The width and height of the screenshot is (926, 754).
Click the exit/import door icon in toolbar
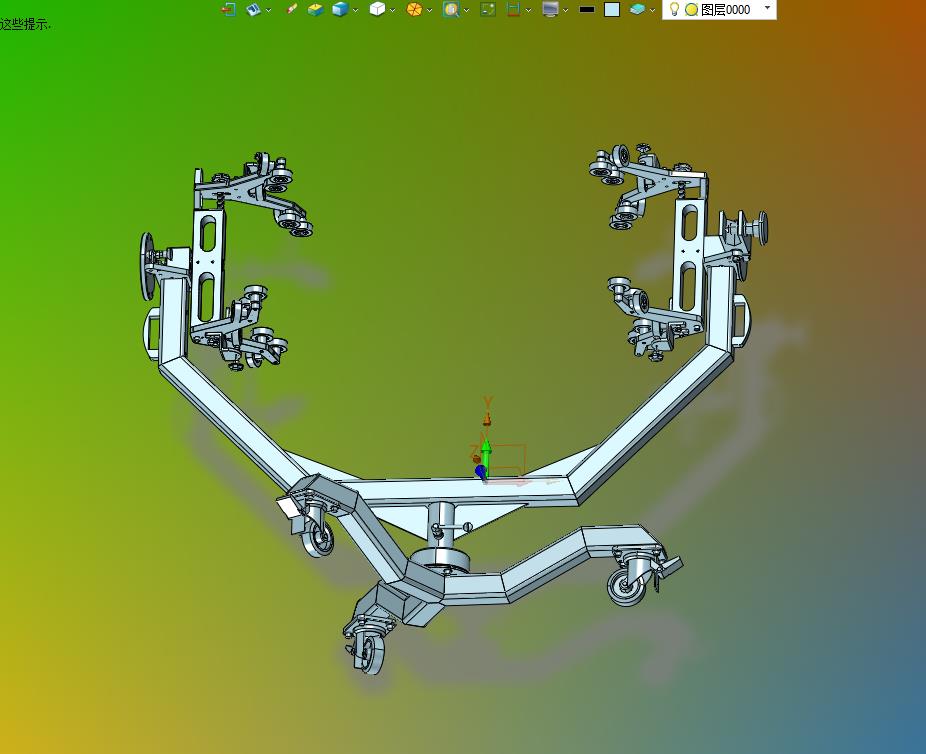229,9
